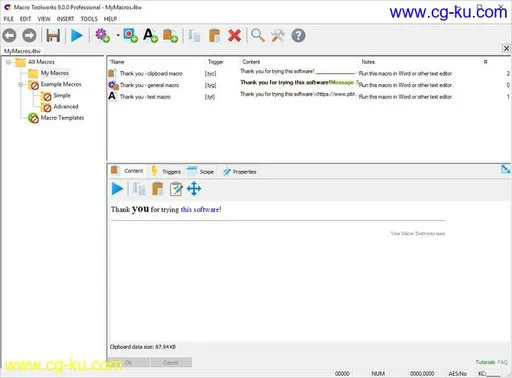Select the 'Thank you - clipboard macro' row
The image size is (512, 378).
coord(309,73)
